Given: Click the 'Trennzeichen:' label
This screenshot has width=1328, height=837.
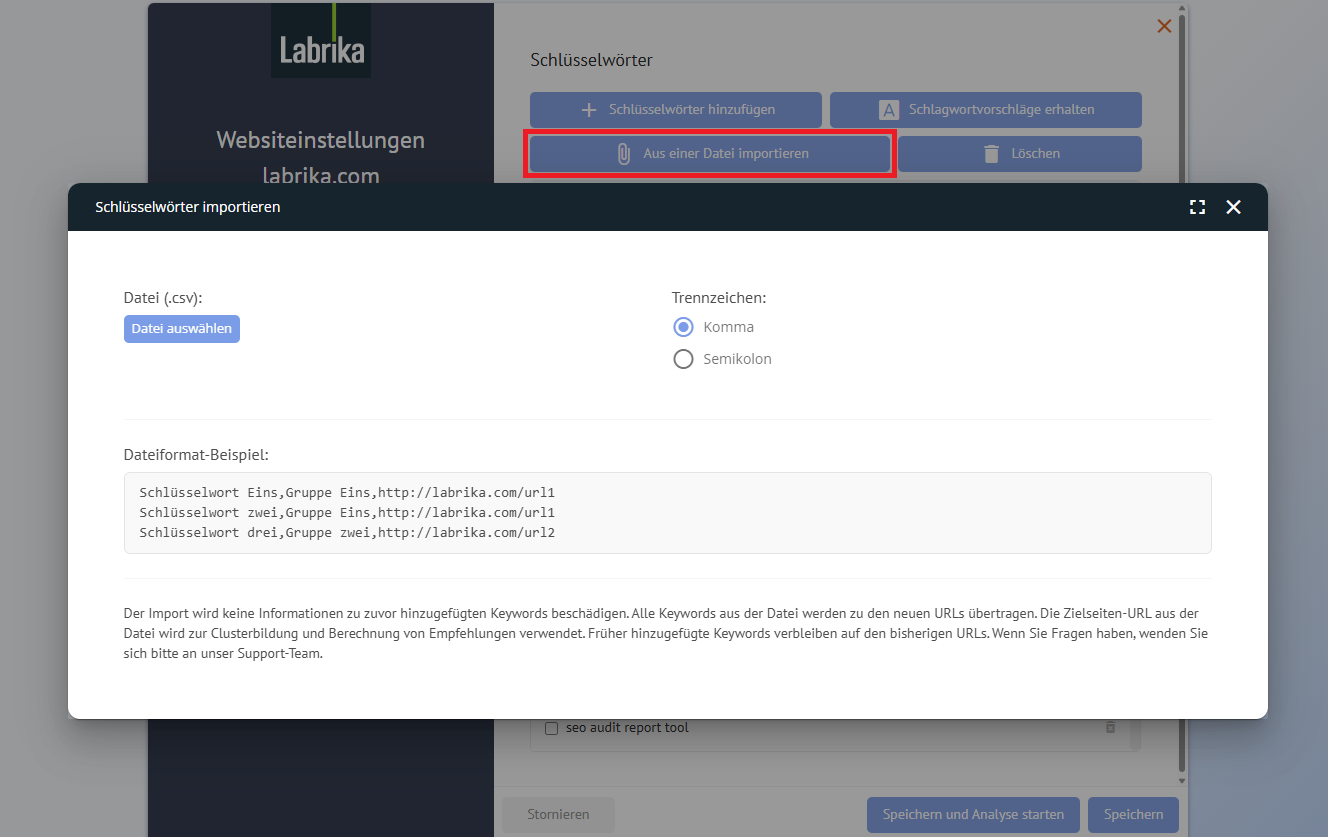Looking at the screenshot, I should (x=719, y=298).
